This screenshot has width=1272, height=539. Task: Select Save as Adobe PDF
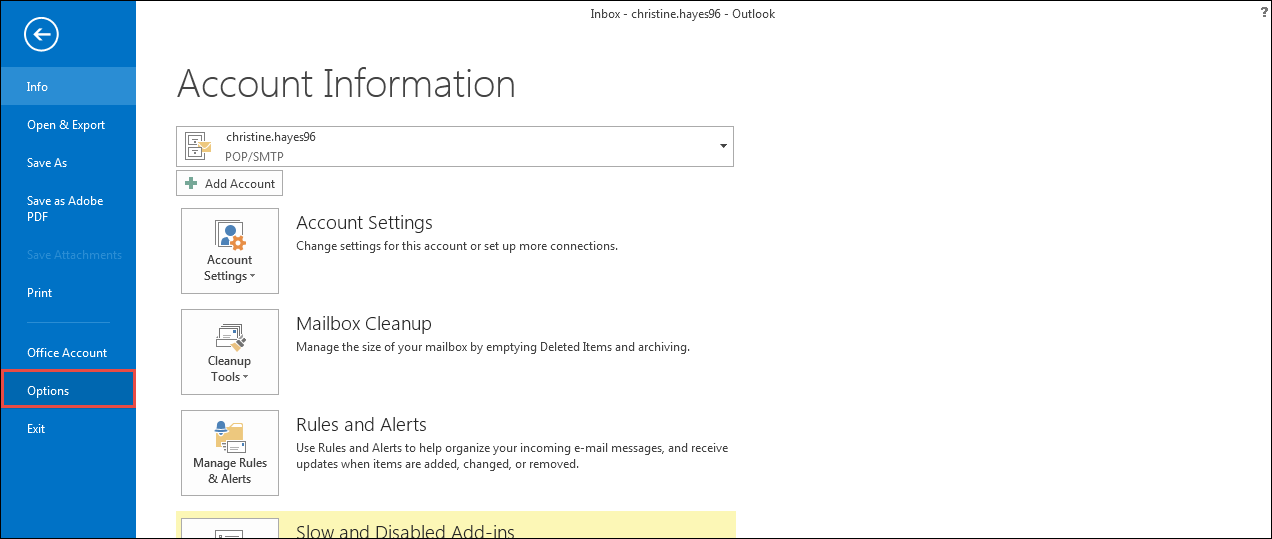[68, 208]
